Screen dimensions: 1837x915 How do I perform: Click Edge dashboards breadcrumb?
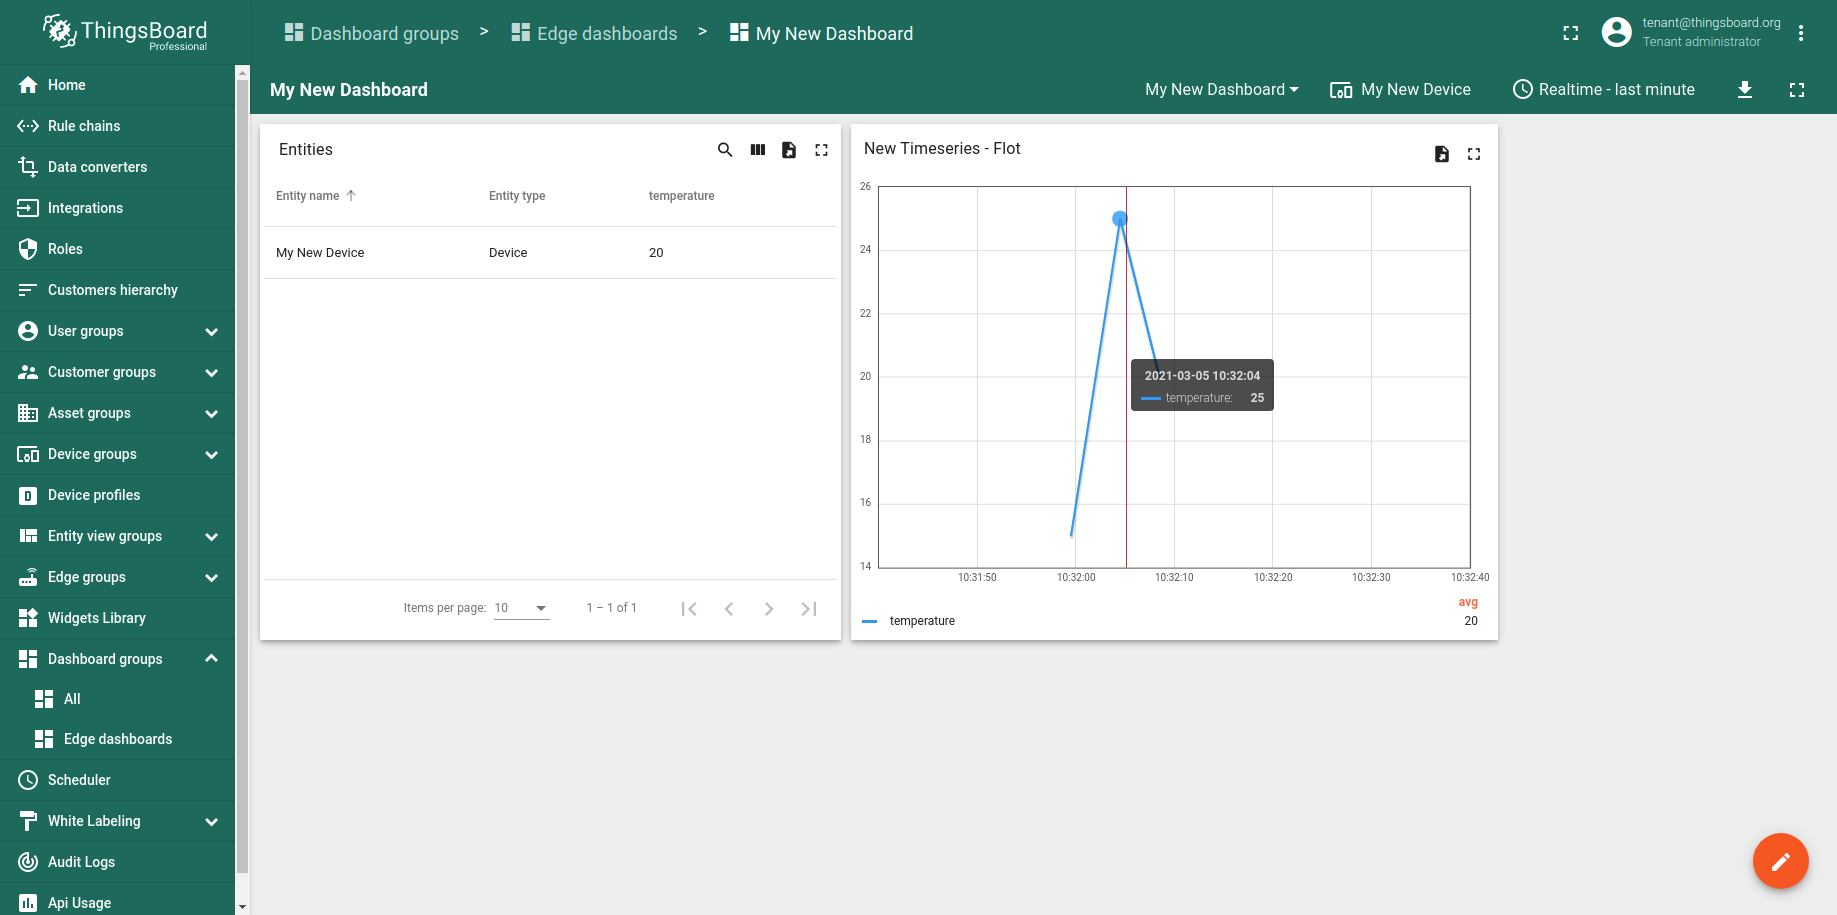tap(594, 33)
